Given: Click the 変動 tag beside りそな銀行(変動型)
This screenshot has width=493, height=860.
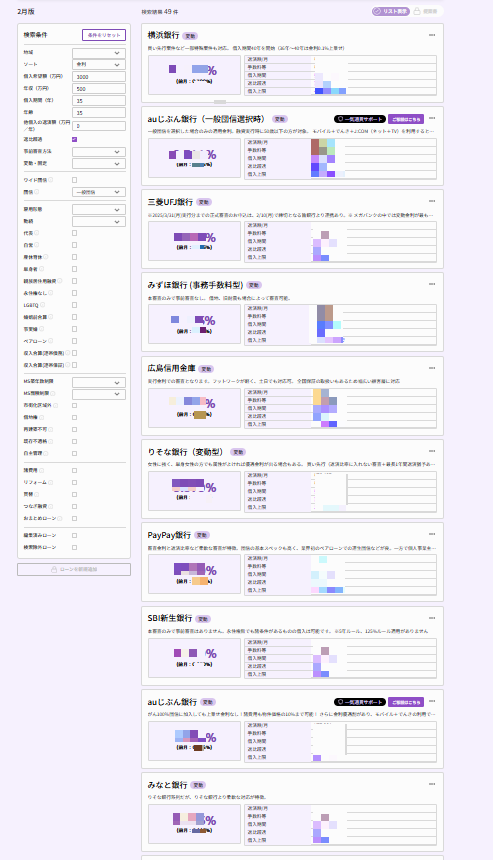Looking at the screenshot, I should pyautogui.click(x=238, y=452).
